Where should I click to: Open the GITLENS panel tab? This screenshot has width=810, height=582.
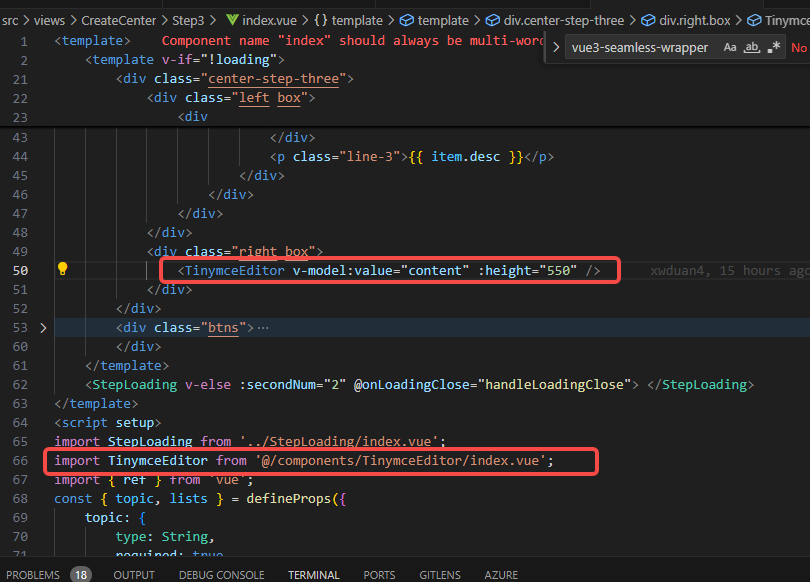pos(440,575)
